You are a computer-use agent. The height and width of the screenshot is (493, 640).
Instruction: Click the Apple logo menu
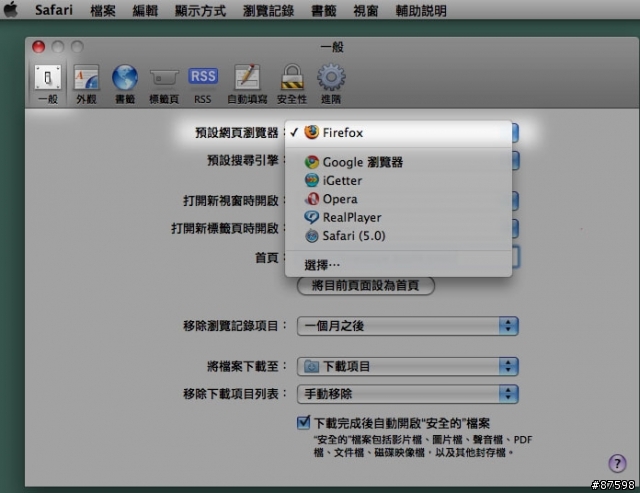[x=11, y=10]
